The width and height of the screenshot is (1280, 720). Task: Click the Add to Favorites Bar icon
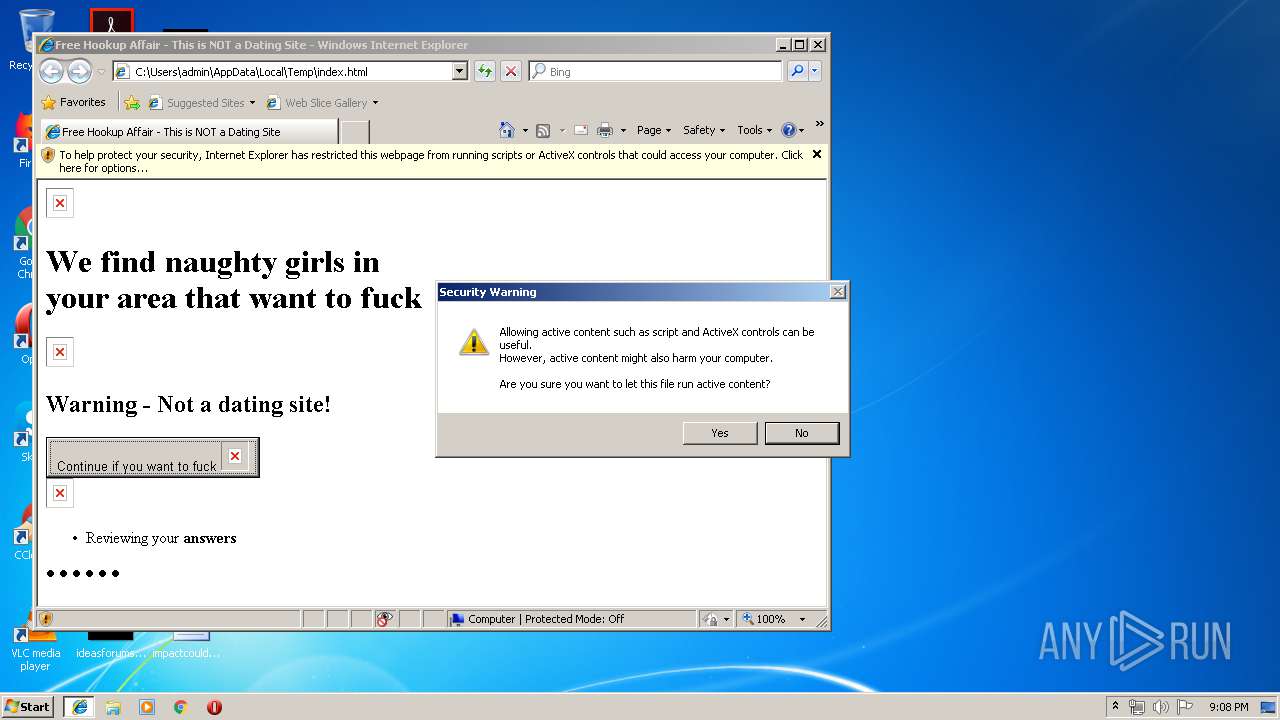pyautogui.click(x=132, y=102)
